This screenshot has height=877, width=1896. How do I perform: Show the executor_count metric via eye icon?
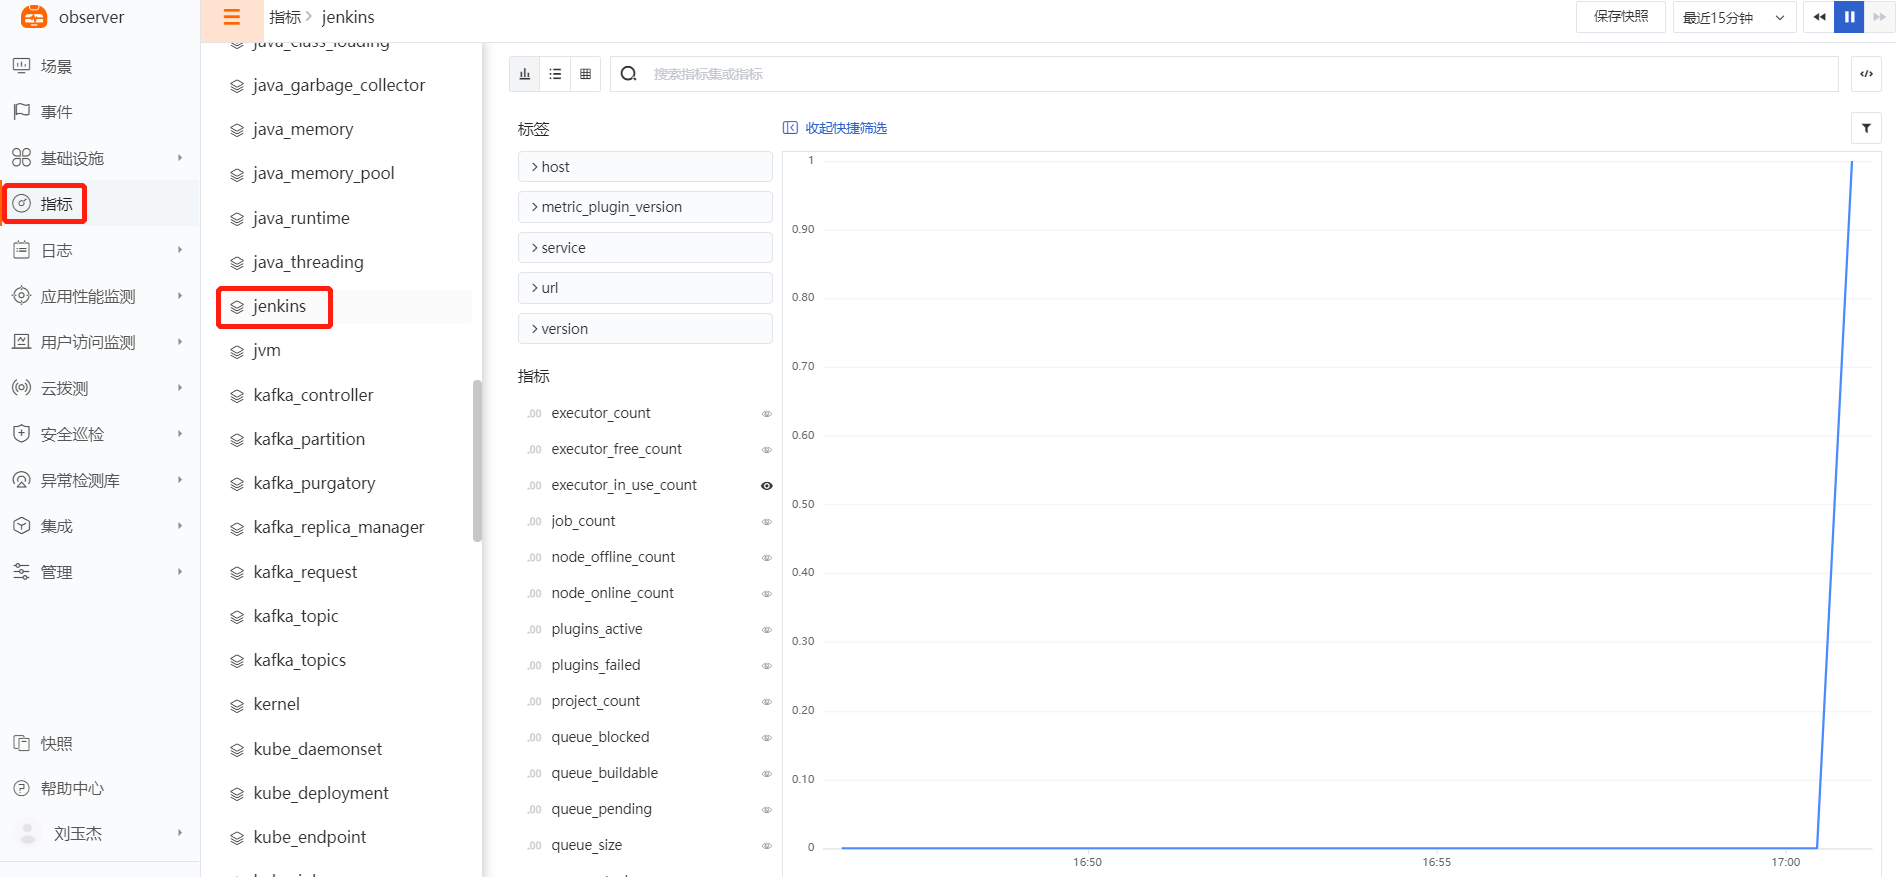(x=767, y=414)
